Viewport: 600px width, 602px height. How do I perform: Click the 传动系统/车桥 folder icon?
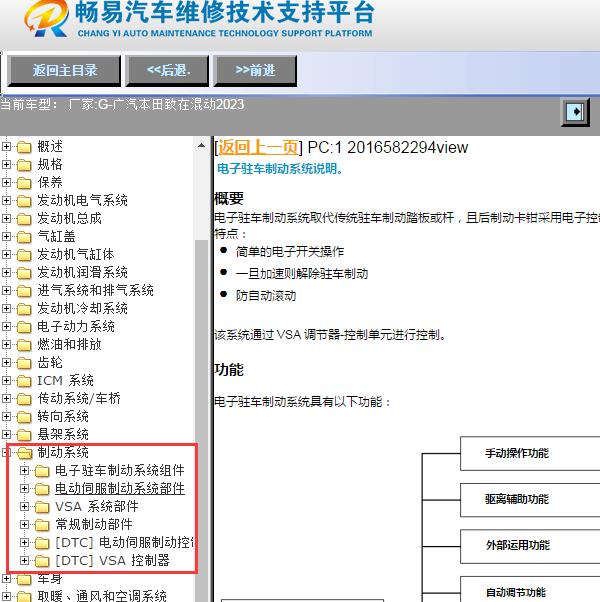pyautogui.click(x=24, y=399)
